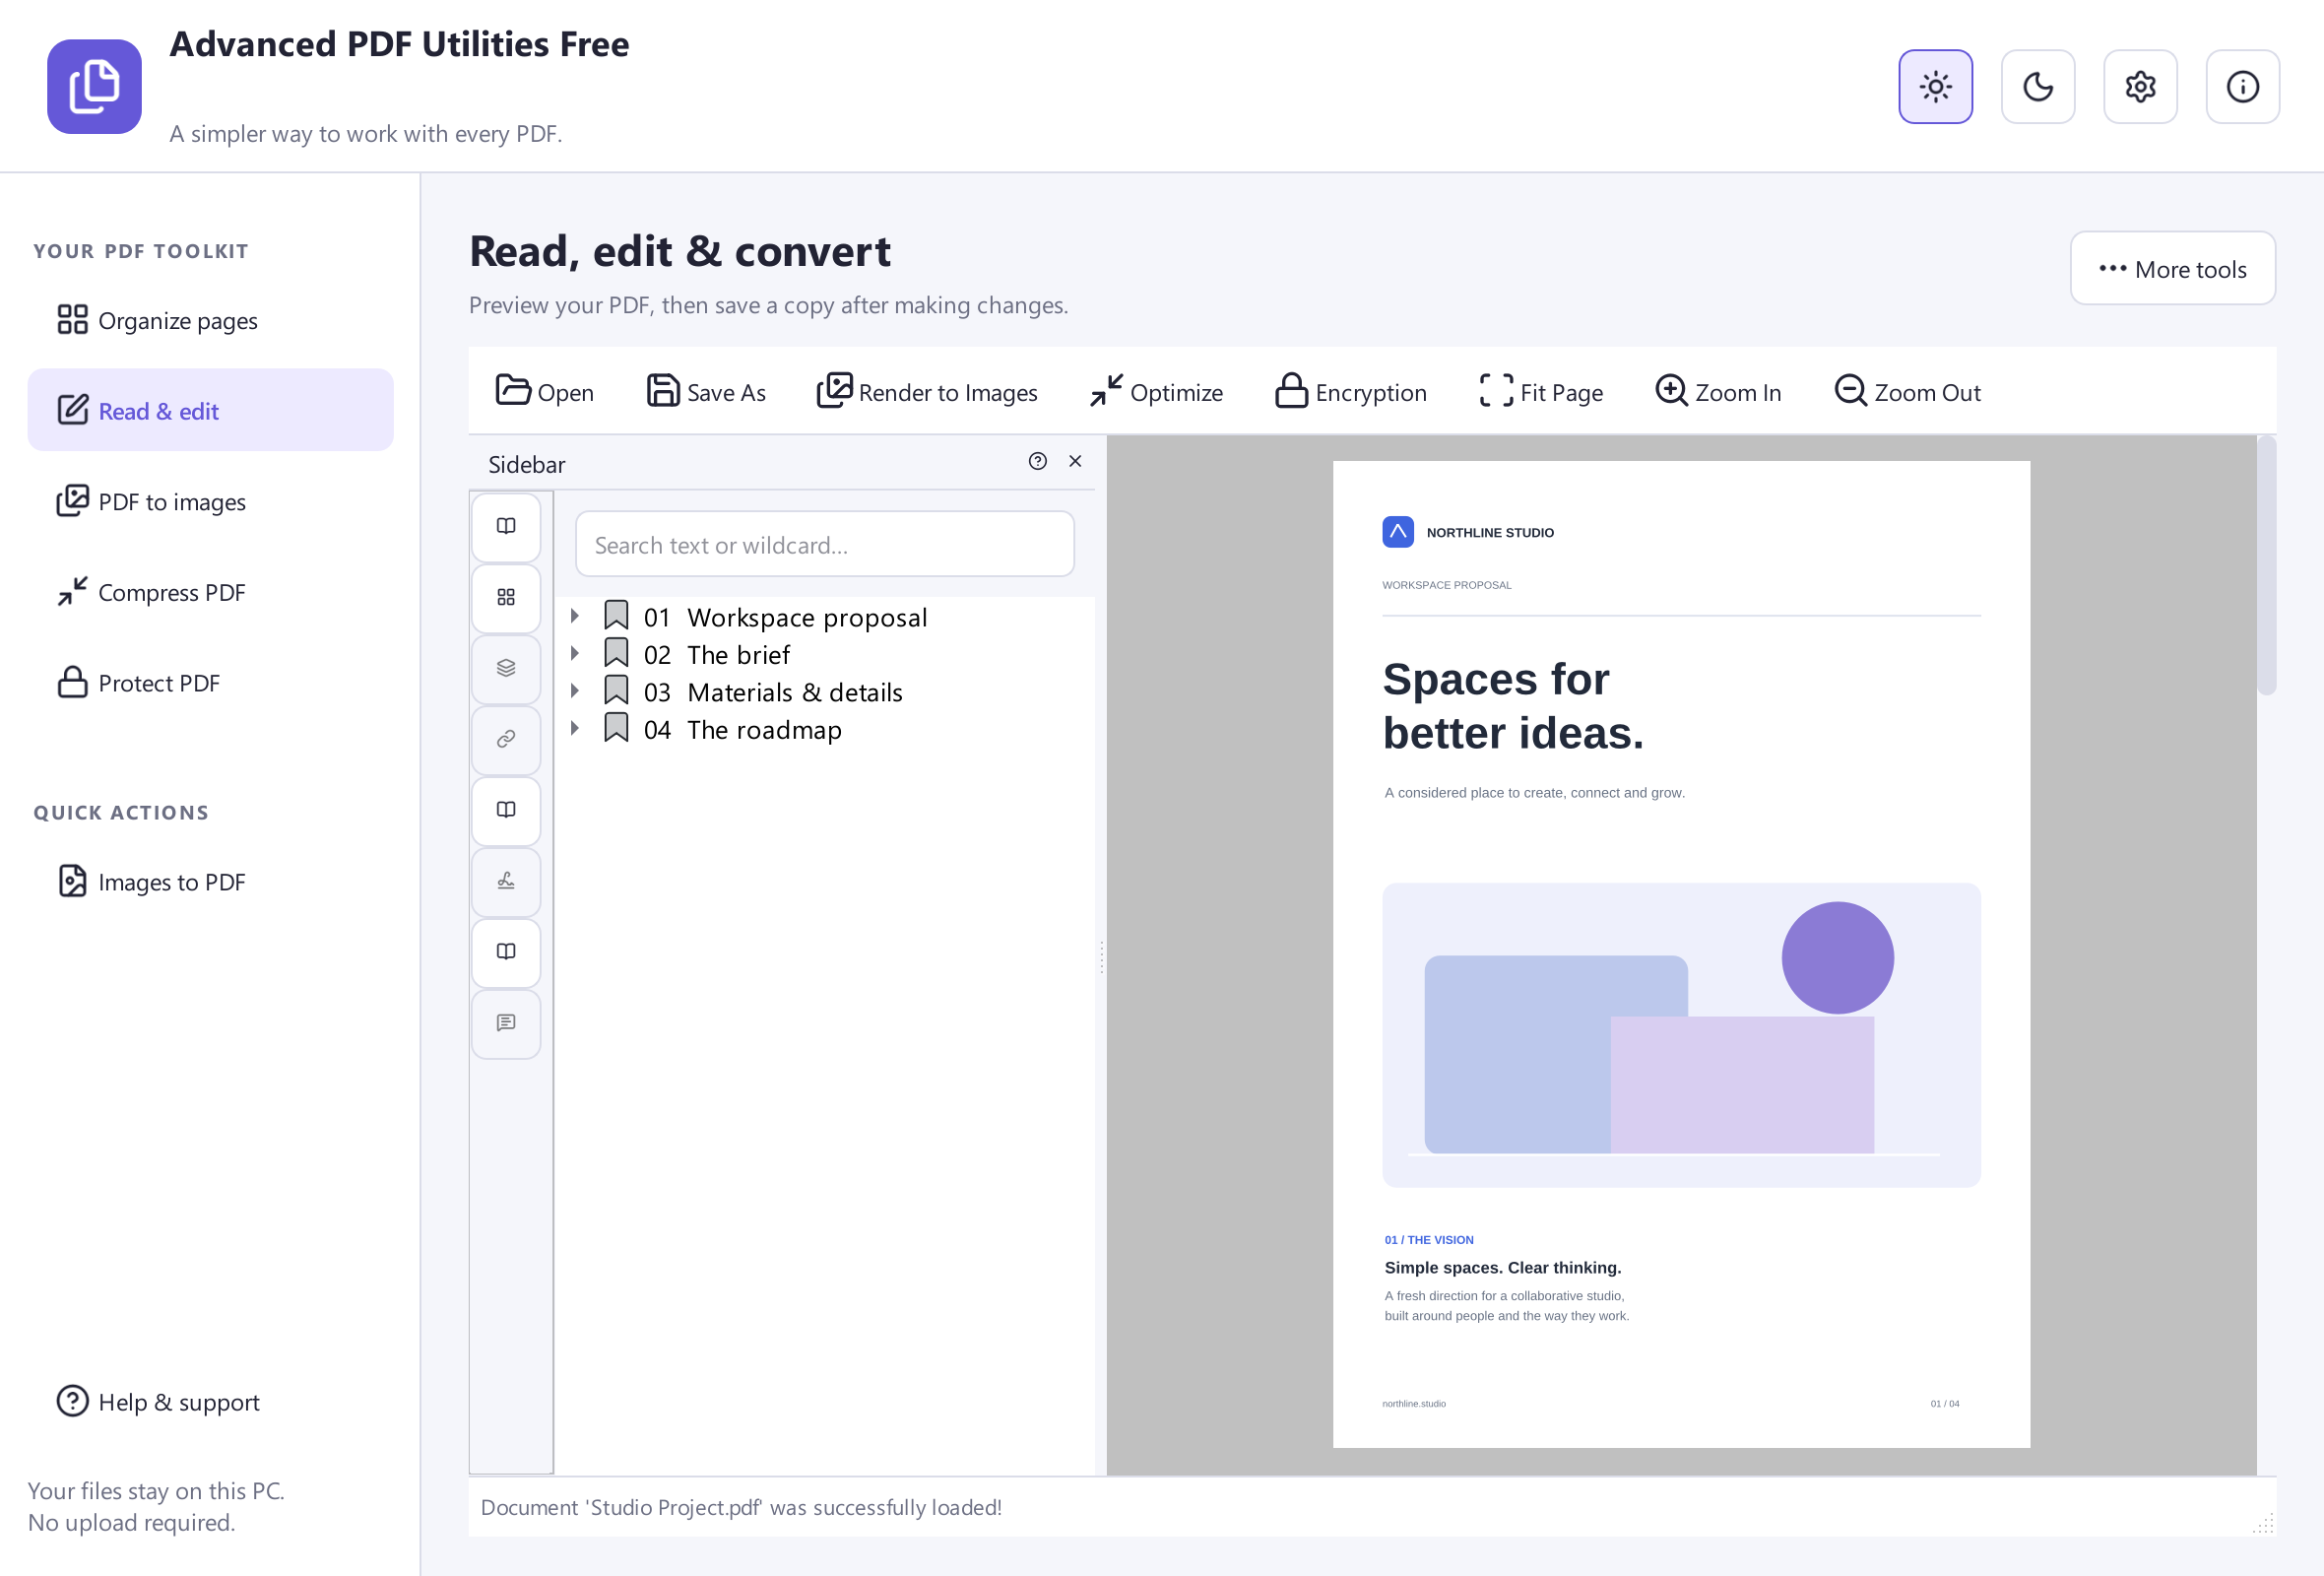Click Open in the toolbar

(x=545, y=391)
